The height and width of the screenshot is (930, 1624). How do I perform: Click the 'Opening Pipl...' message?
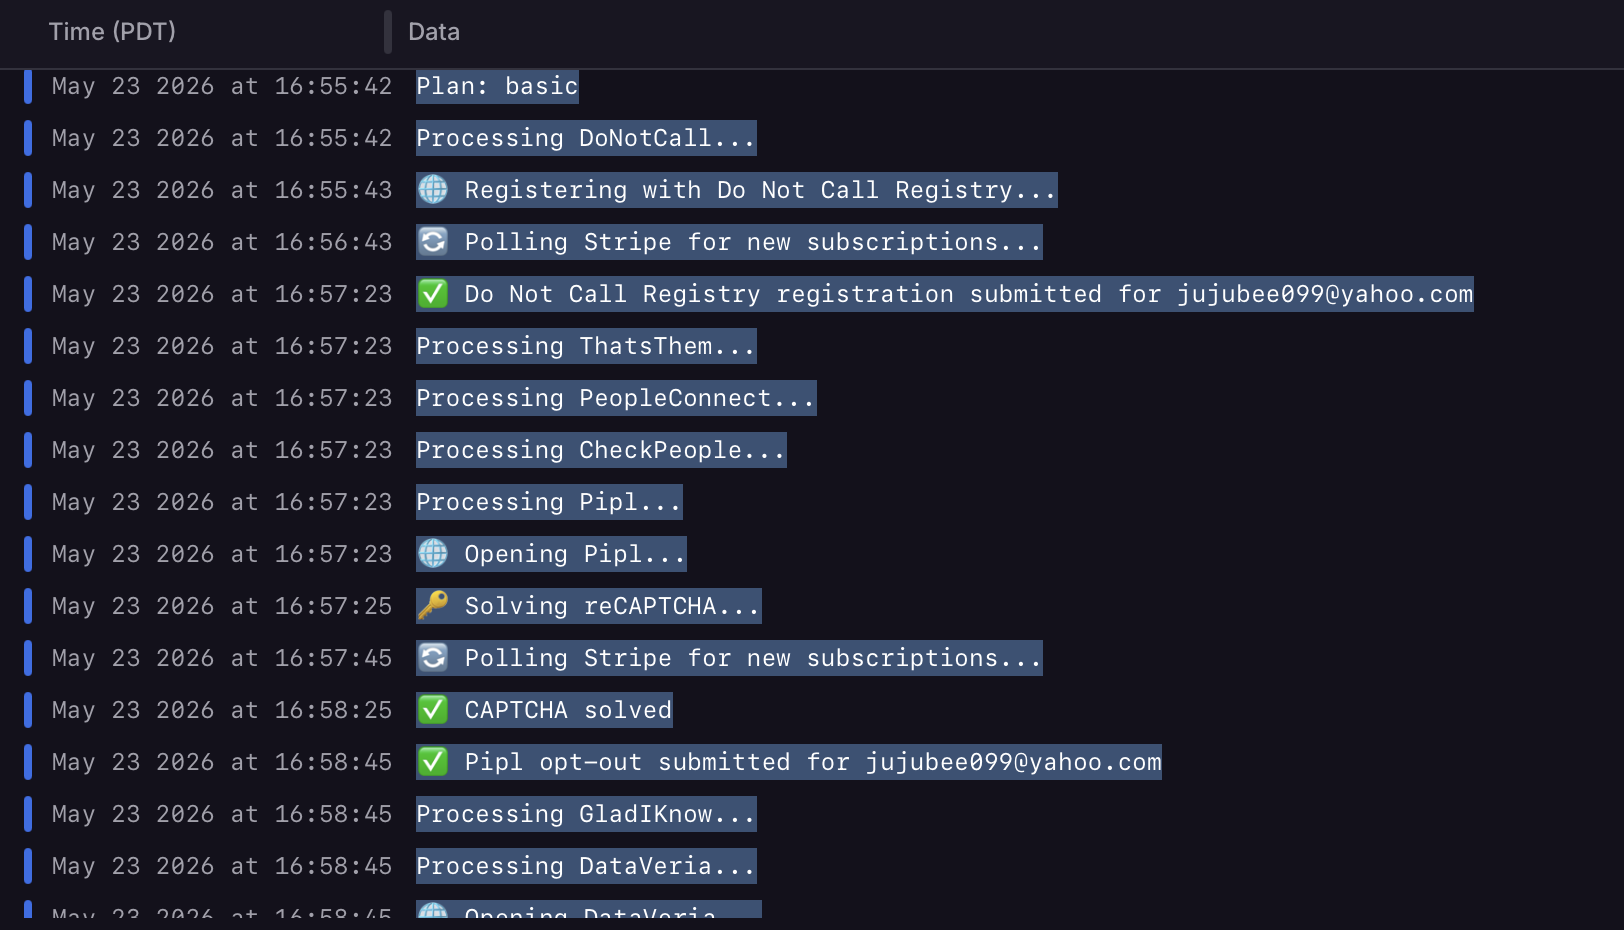[575, 554]
